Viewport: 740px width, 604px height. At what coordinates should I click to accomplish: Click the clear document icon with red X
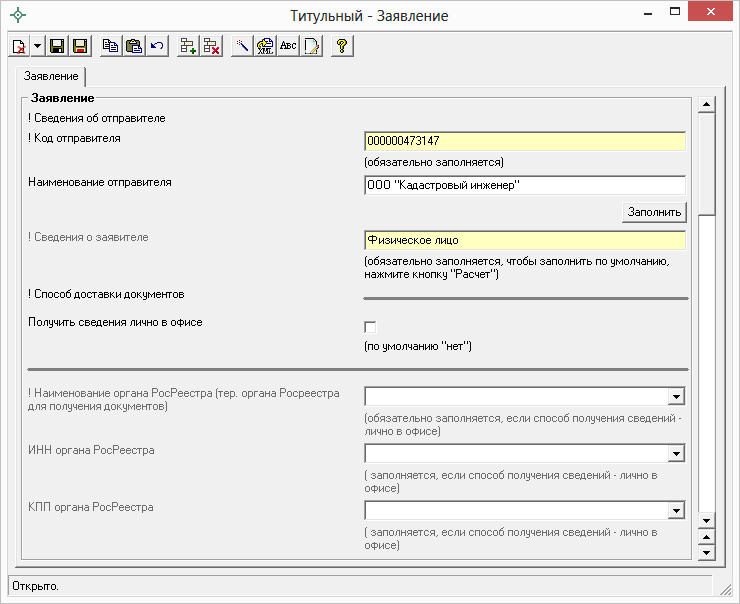tap(19, 46)
